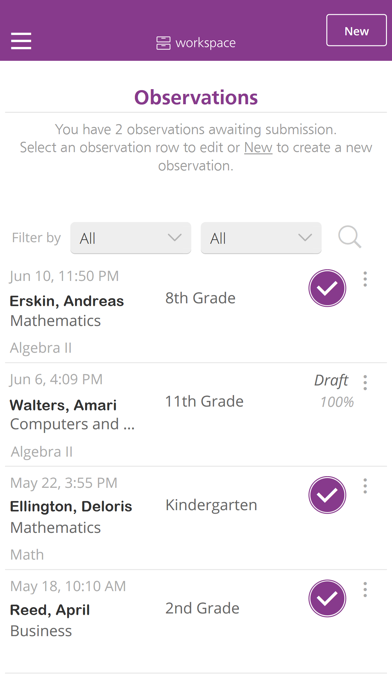Select the Erskin, Andreas observation row
This screenshot has width=392, height=696.
tap(196, 311)
